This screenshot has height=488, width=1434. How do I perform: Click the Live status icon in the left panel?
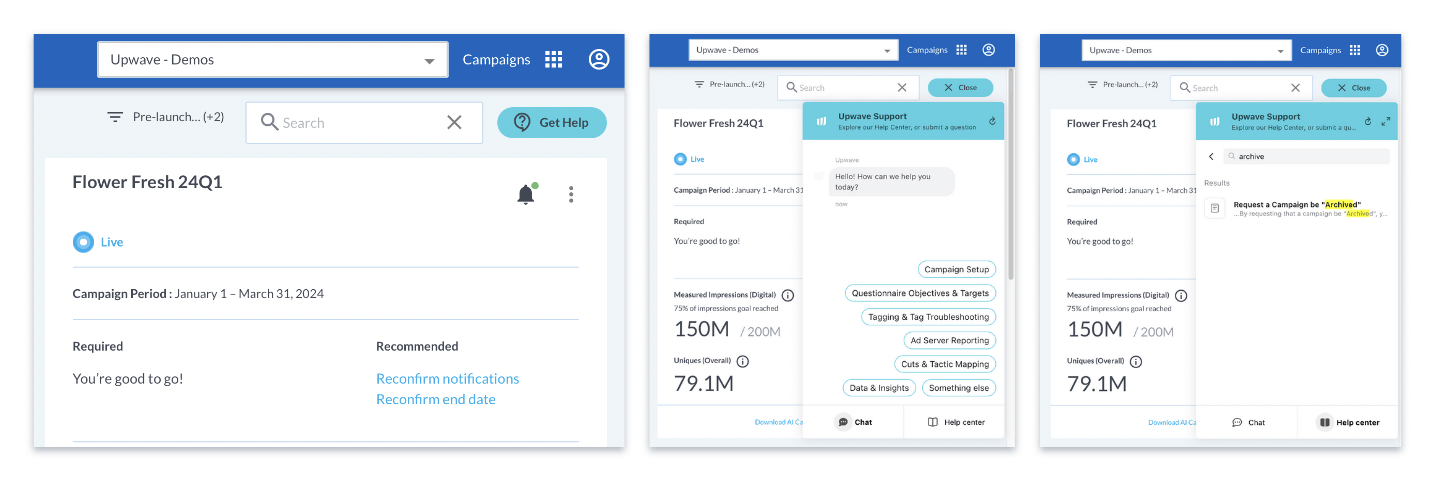tap(83, 242)
